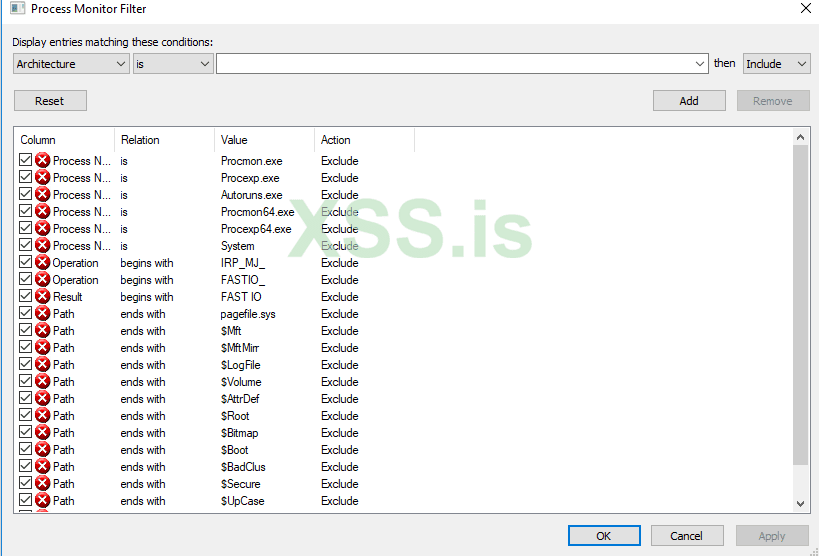Click the red exclude icon for $Secure row
The width and height of the screenshot is (819, 556).
42,483
